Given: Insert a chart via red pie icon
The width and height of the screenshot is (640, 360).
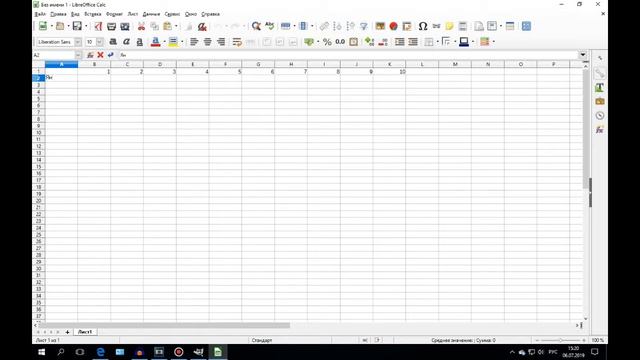Looking at the screenshot, I should (x=393, y=26).
